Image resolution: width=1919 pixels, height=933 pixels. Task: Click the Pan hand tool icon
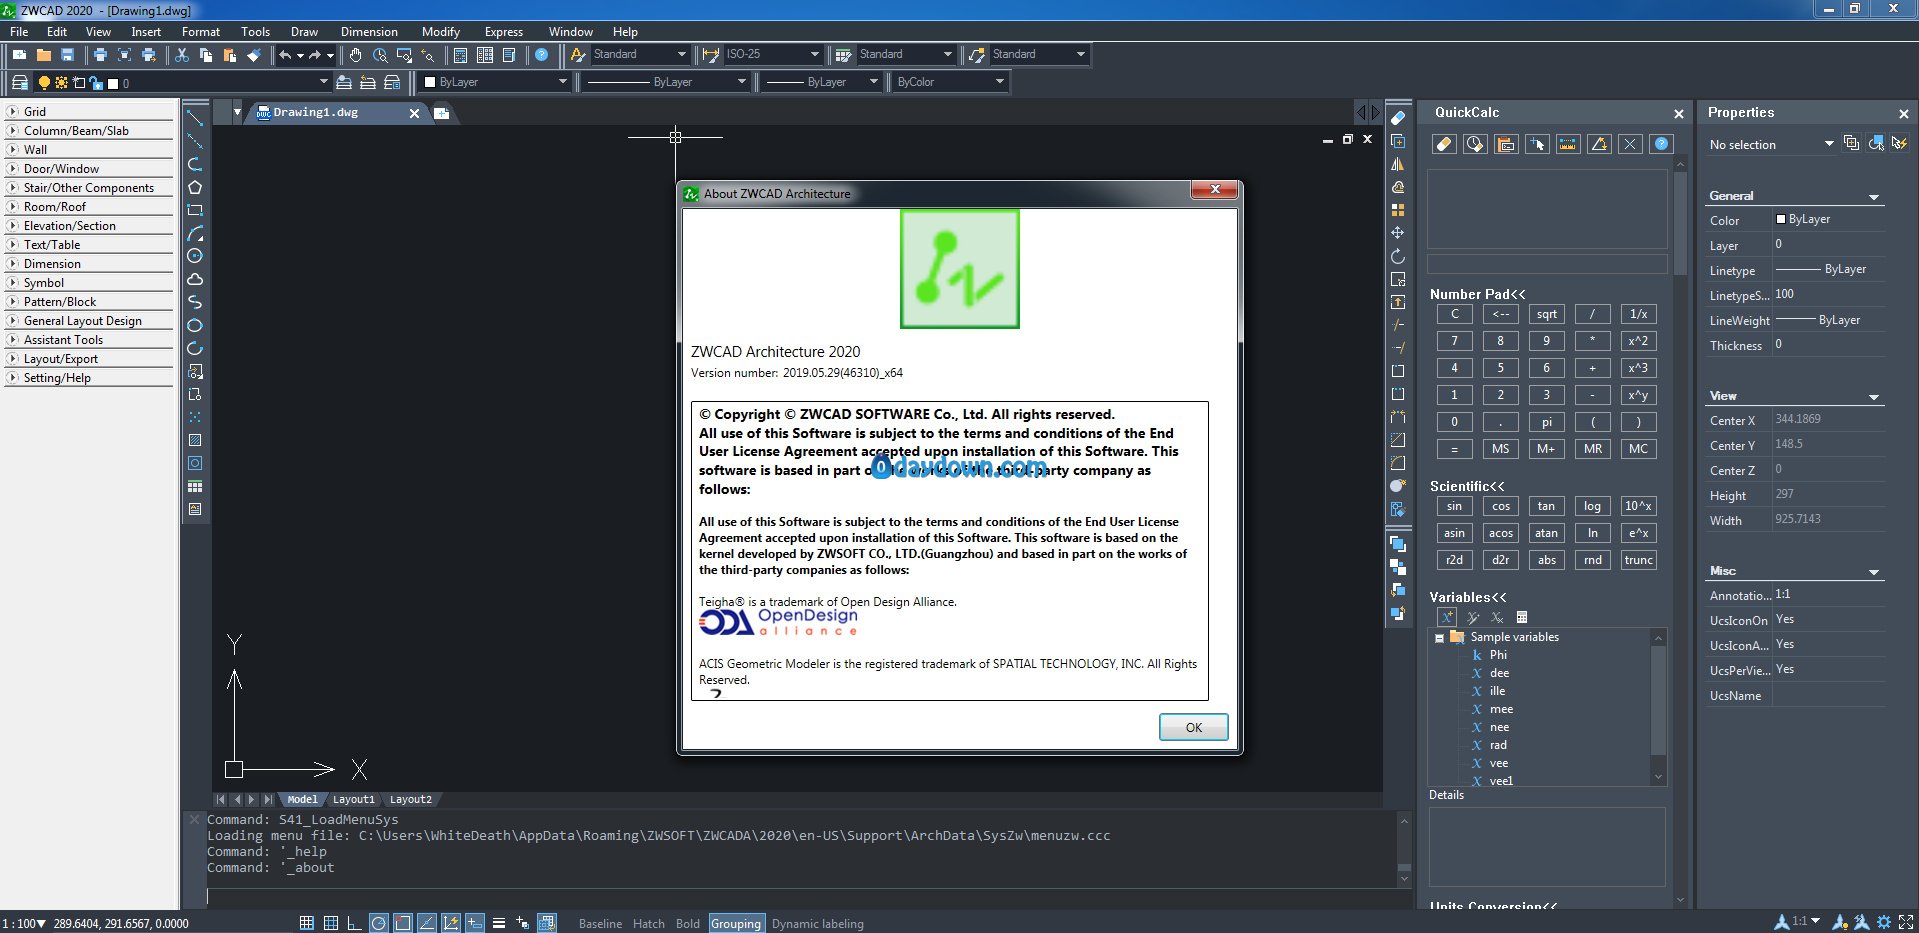356,55
